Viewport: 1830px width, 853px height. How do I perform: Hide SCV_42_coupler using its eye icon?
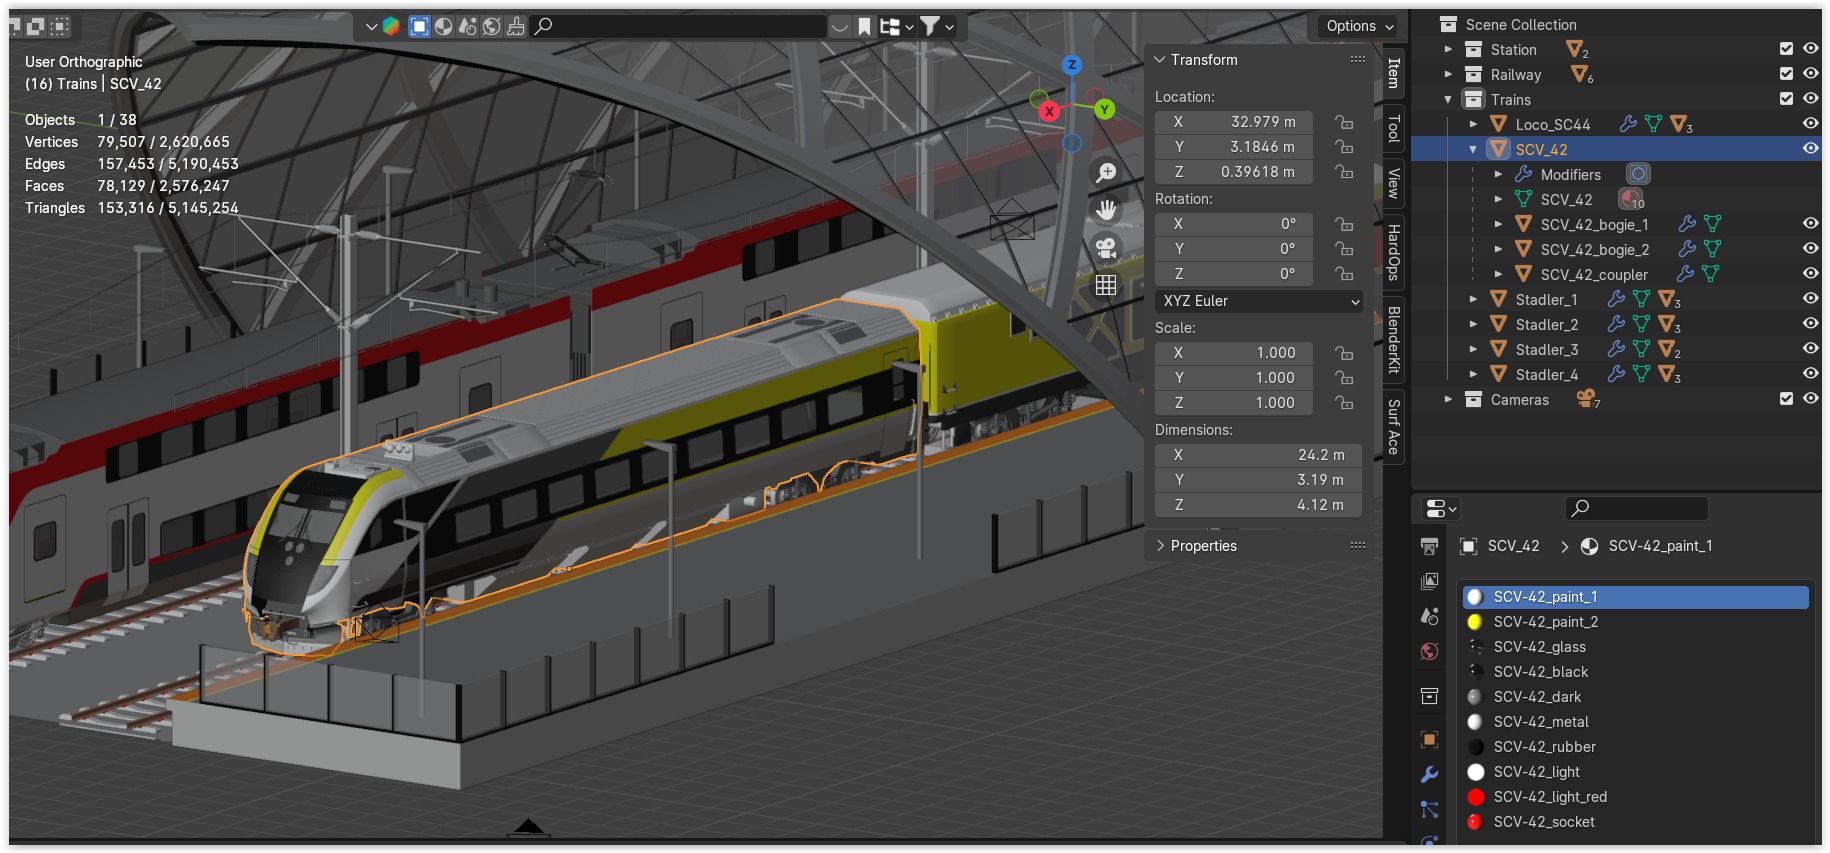pyautogui.click(x=1810, y=273)
